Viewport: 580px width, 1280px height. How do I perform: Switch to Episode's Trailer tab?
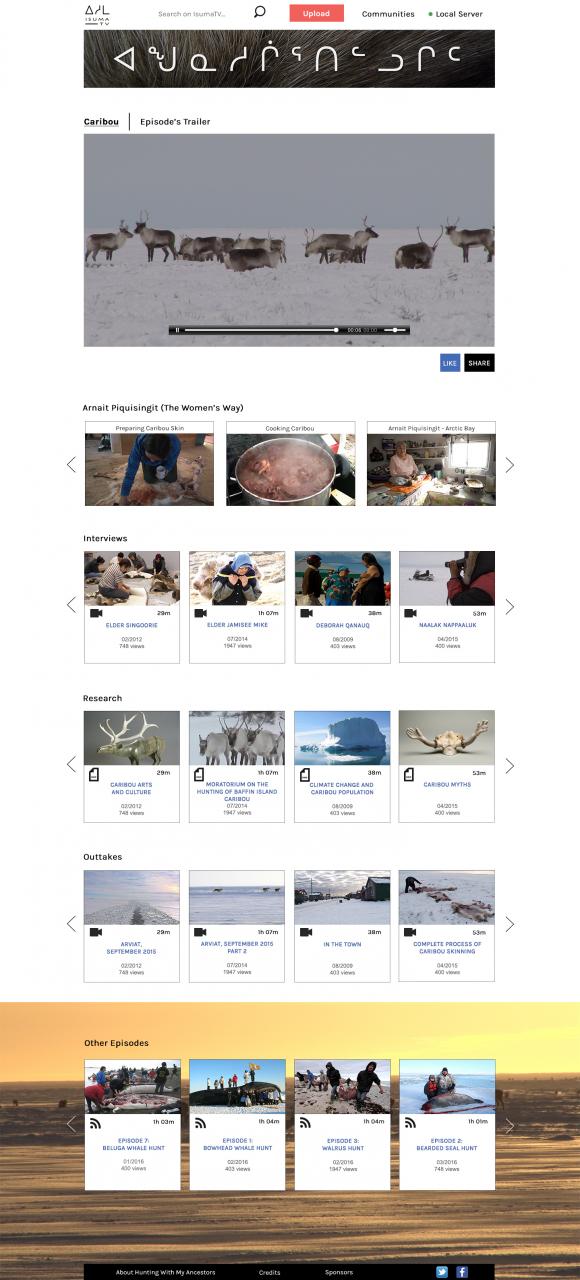175,122
